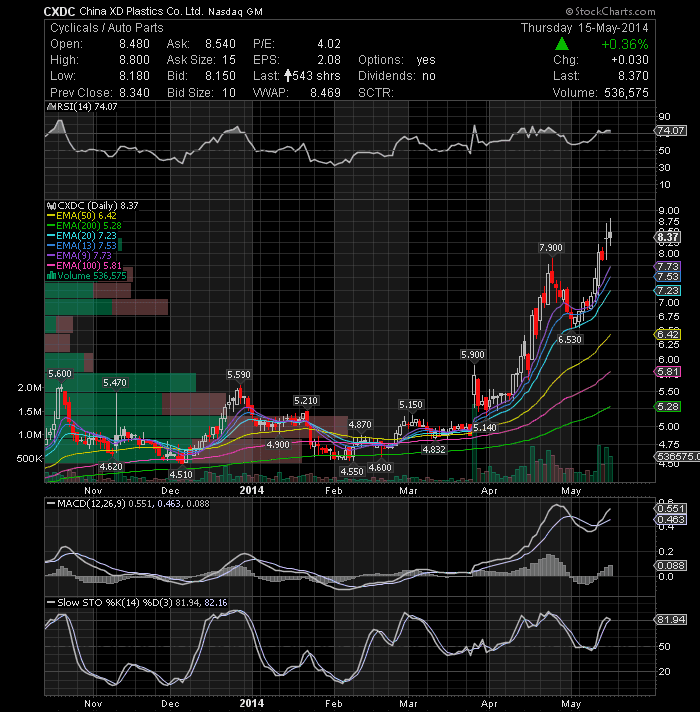Viewport: 700px width, 712px height.
Task: Click the green up-triangle change indicator
Action: tap(562, 44)
